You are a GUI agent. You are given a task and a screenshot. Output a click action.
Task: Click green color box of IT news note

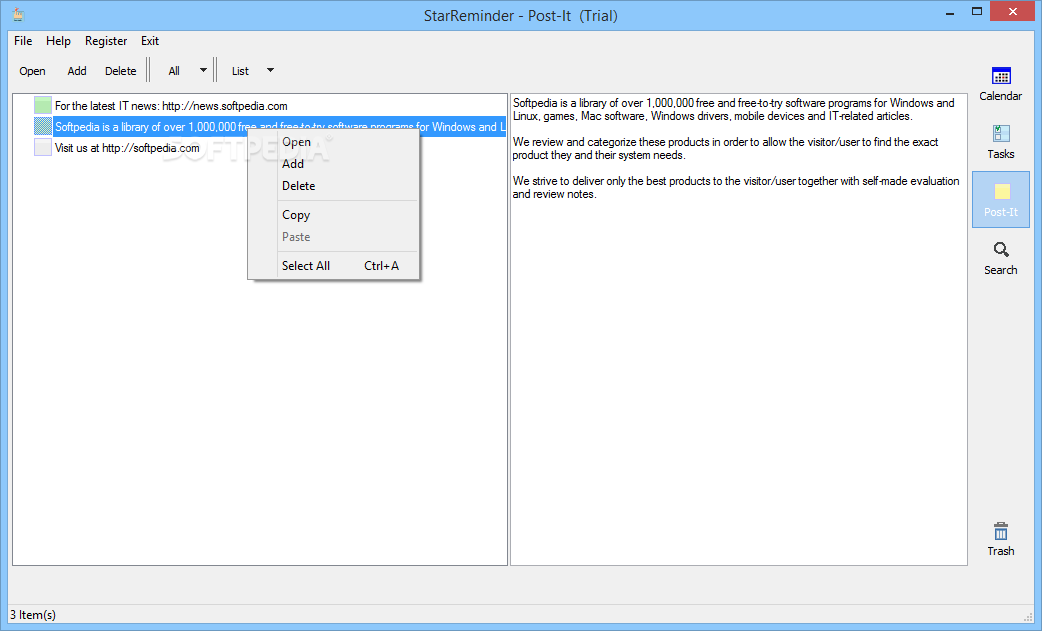(x=43, y=105)
